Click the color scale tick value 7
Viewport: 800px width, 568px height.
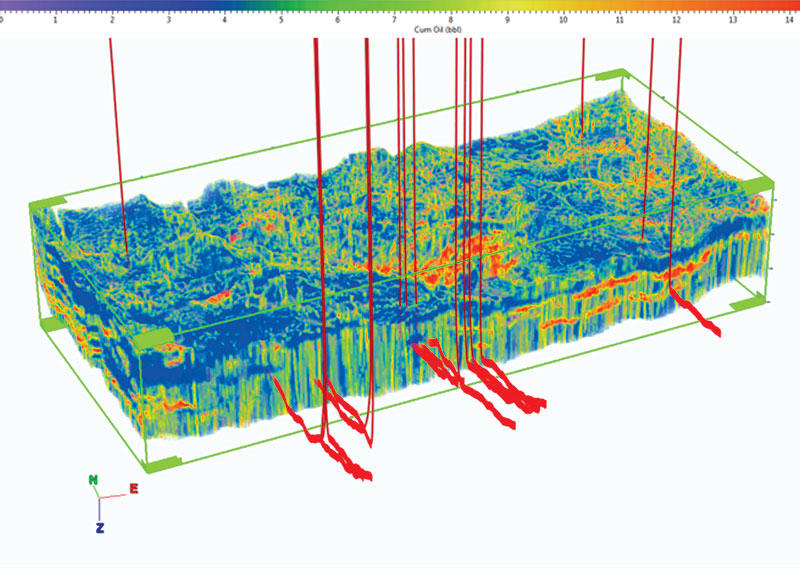[394, 20]
